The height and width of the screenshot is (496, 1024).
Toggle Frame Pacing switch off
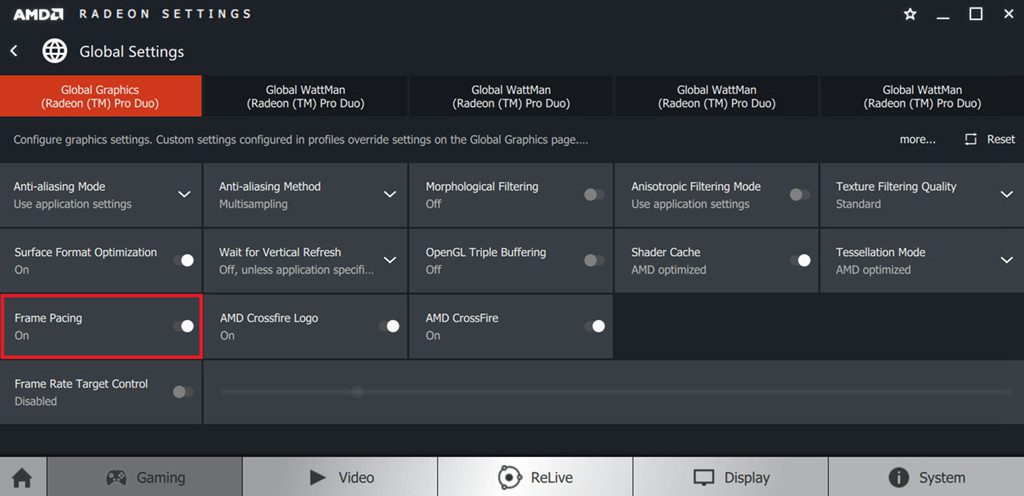(x=184, y=326)
